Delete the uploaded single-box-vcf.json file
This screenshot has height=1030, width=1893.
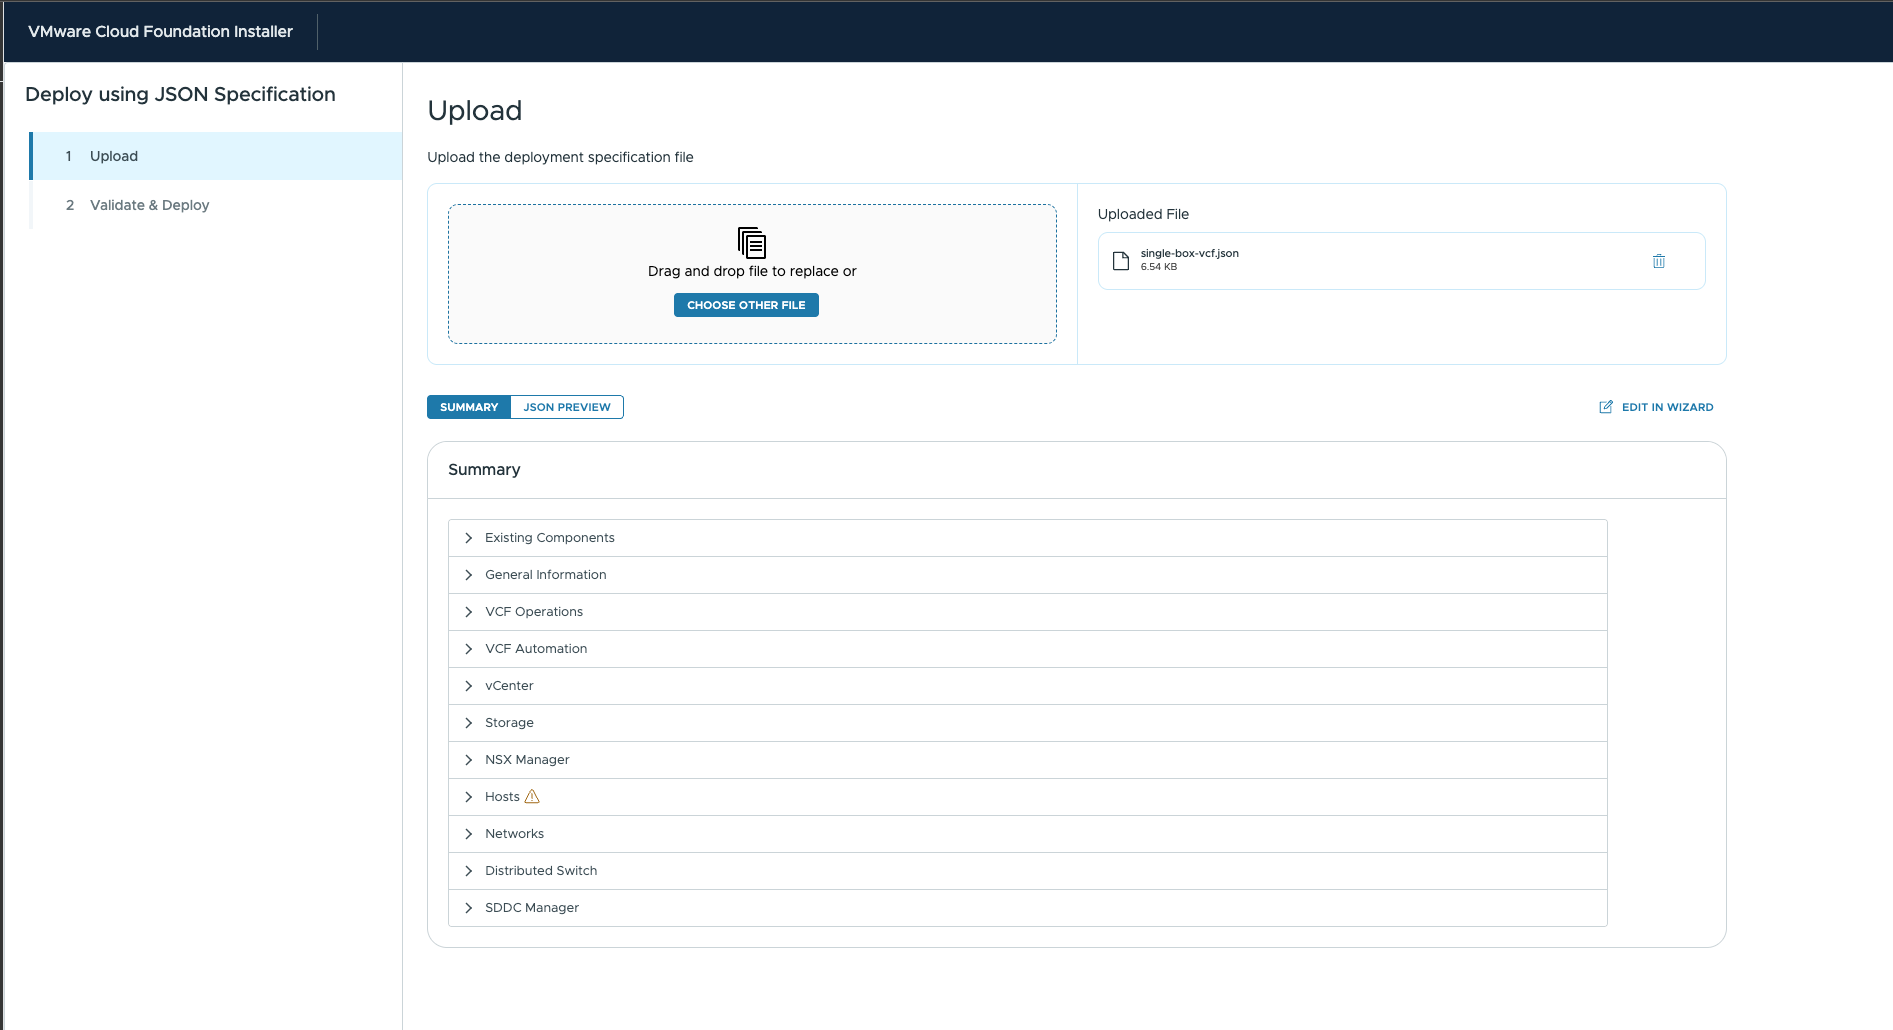click(1658, 261)
